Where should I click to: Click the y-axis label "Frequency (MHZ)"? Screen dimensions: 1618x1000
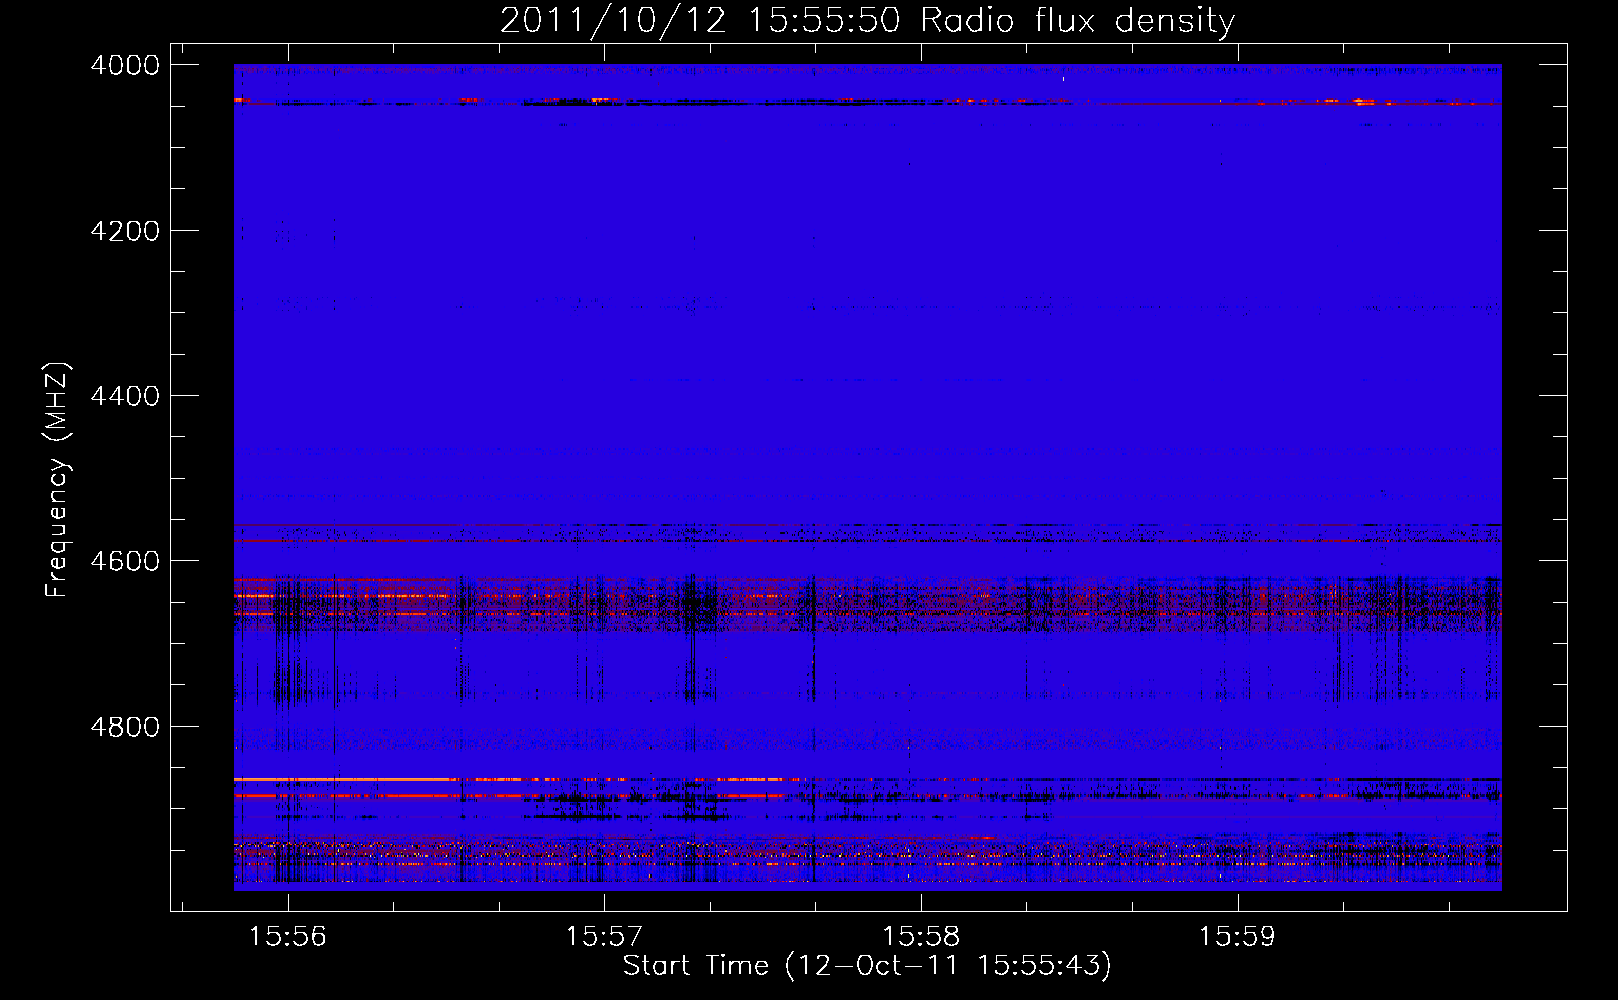57,480
